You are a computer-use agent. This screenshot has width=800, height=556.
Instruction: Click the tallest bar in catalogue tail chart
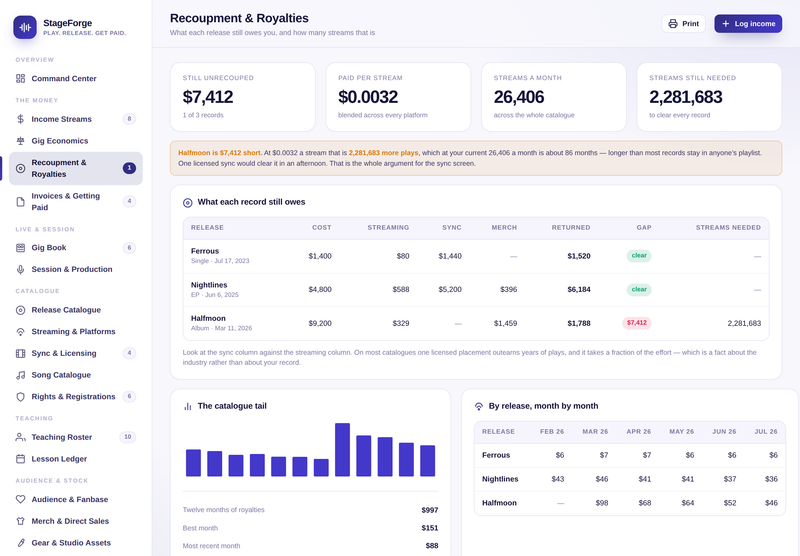342,449
